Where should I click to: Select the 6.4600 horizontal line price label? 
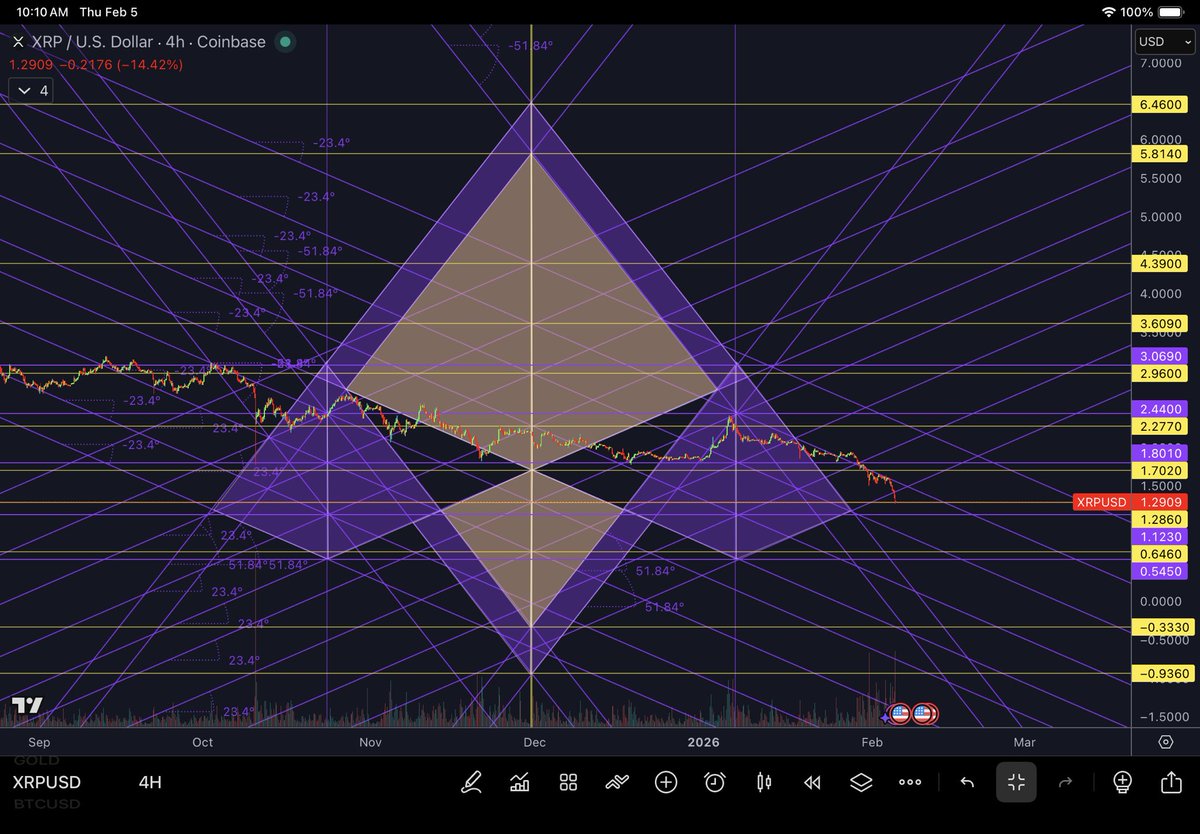click(1161, 104)
